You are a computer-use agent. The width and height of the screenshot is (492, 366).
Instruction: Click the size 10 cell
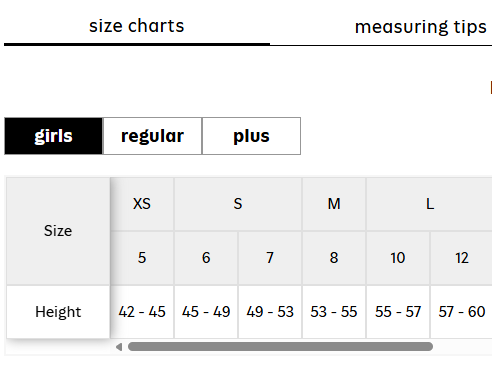tap(398, 258)
